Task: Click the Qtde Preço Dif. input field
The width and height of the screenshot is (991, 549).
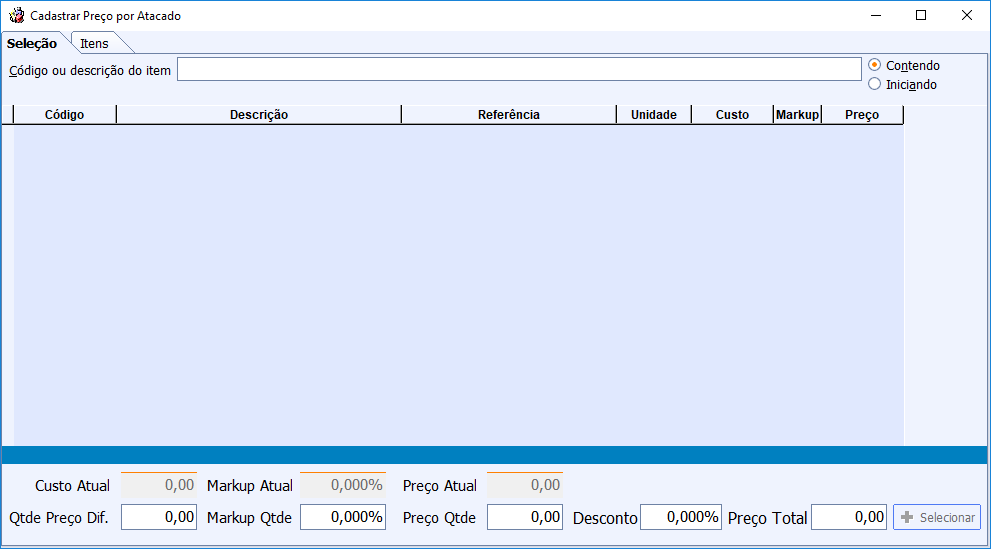Action: pos(158,517)
